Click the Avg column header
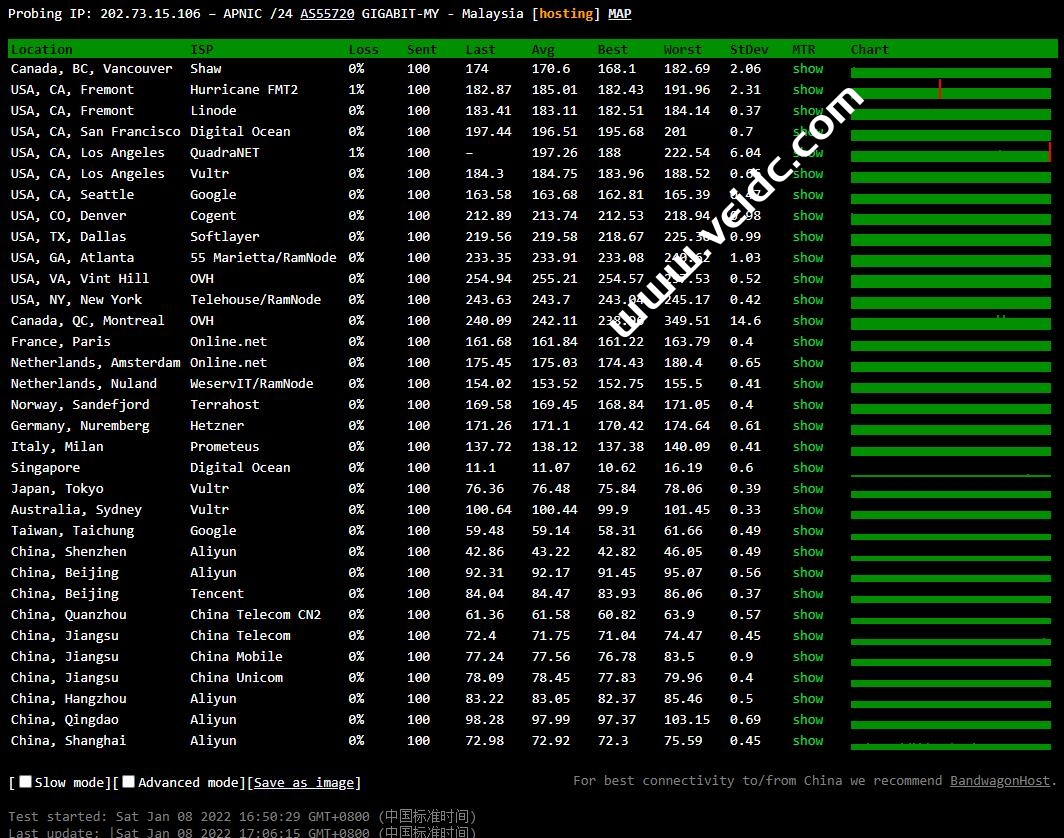The height and width of the screenshot is (838, 1064). pyautogui.click(x=543, y=50)
